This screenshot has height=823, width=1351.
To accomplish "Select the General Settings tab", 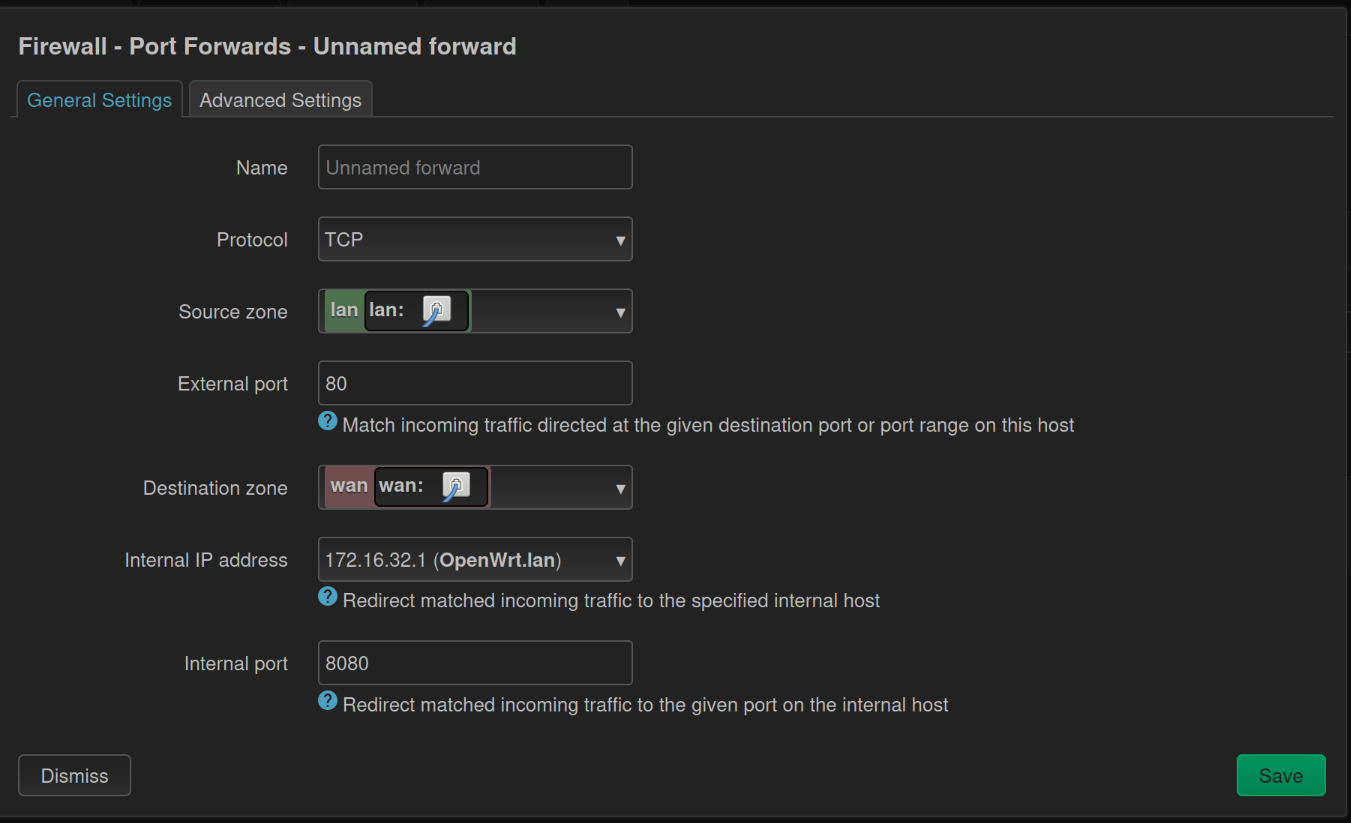I will click(98, 99).
